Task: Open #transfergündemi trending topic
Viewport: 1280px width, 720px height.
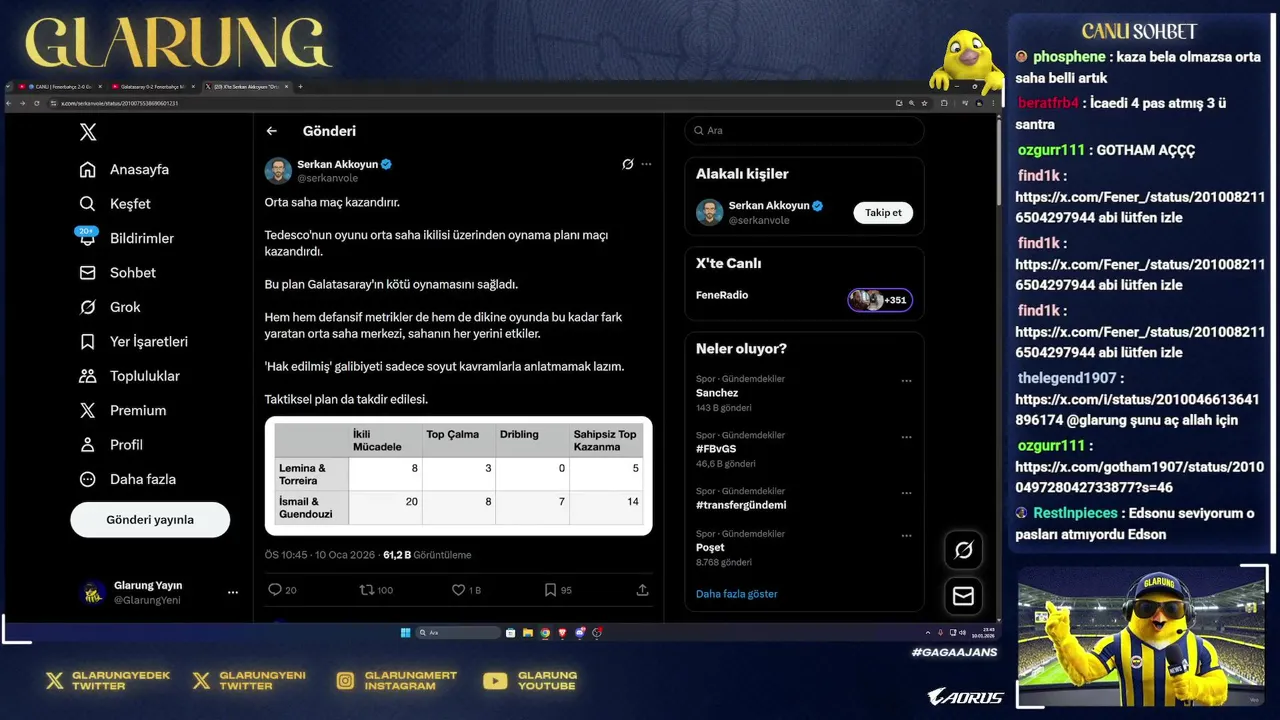Action: click(741, 505)
